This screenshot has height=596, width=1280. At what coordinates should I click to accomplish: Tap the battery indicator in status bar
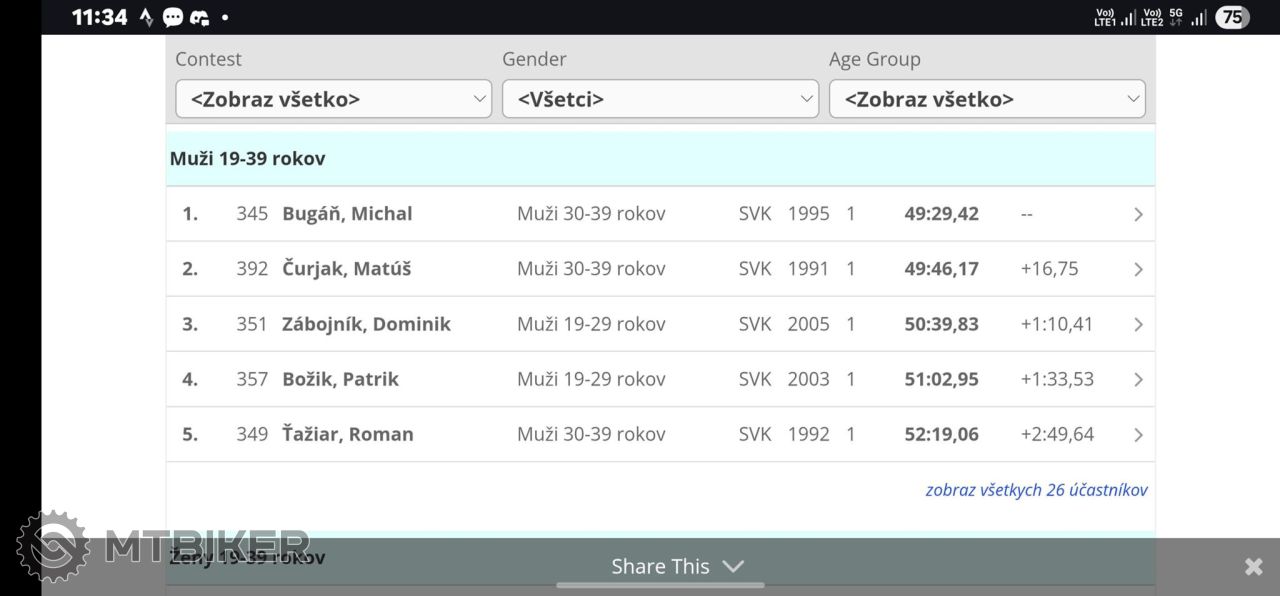coord(1232,17)
